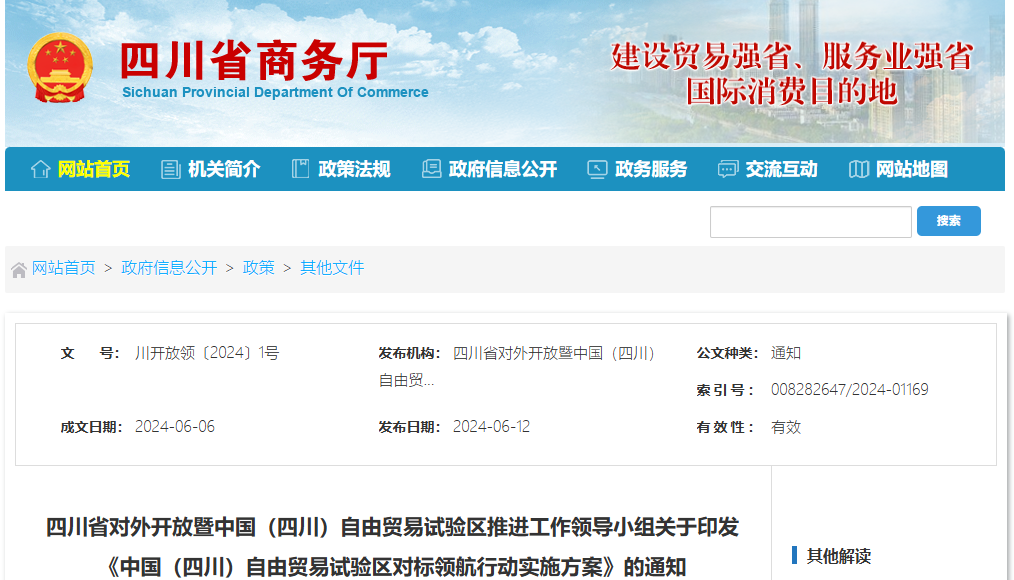Screen dimensions: 1014x580
Task: Follow the 网站首页 breadcrumb link
Action: pos(64,268)
